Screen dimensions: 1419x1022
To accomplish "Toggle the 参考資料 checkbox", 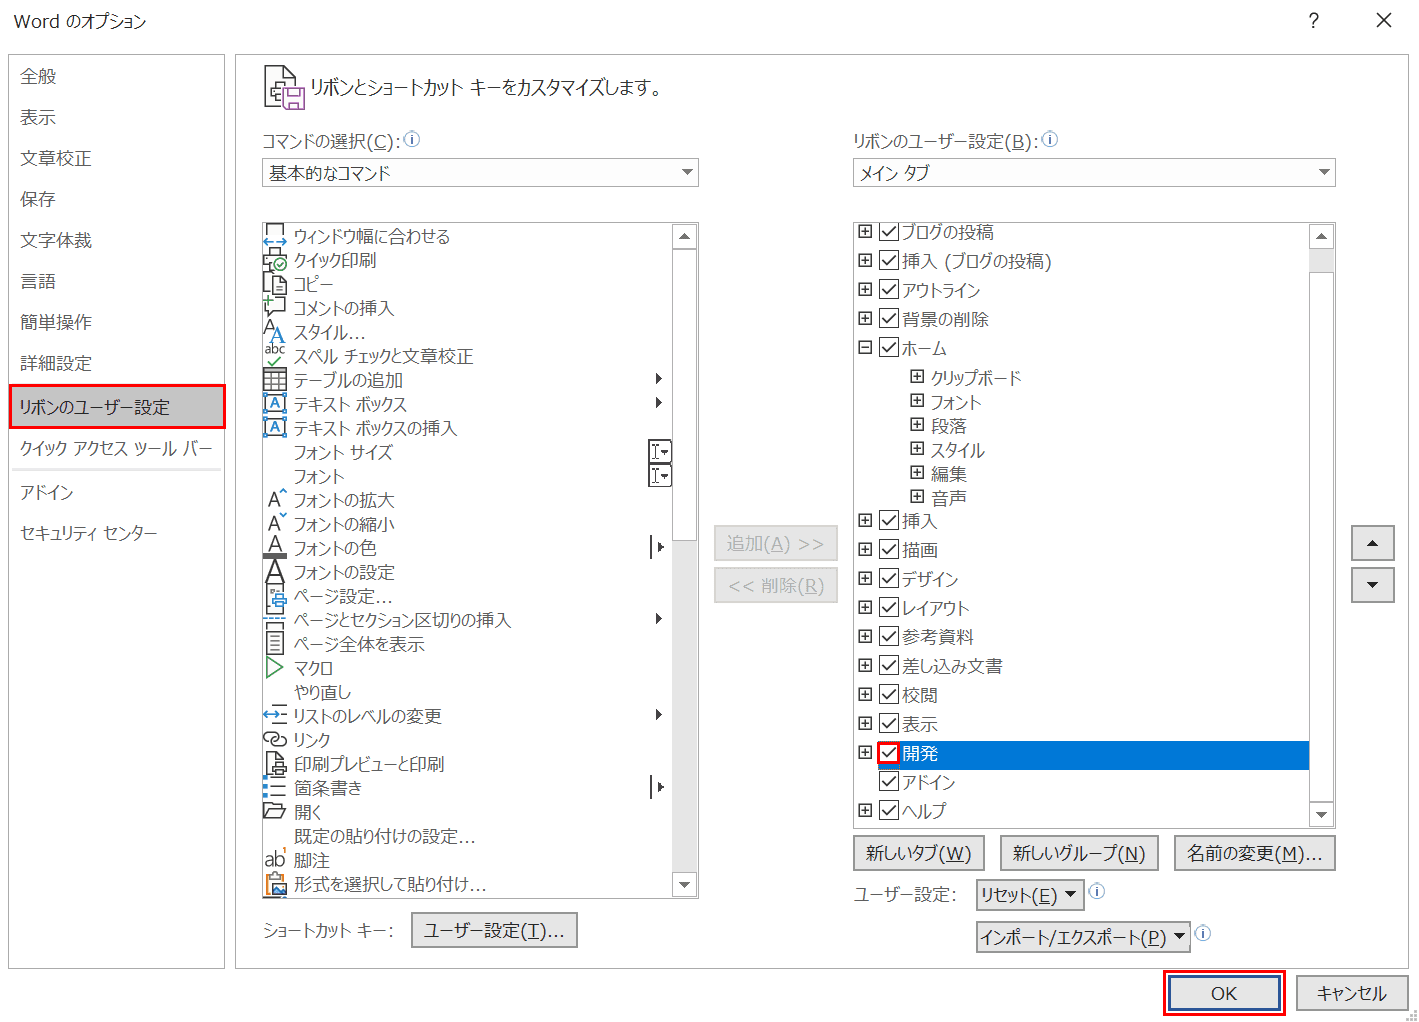I will [888, 637].
